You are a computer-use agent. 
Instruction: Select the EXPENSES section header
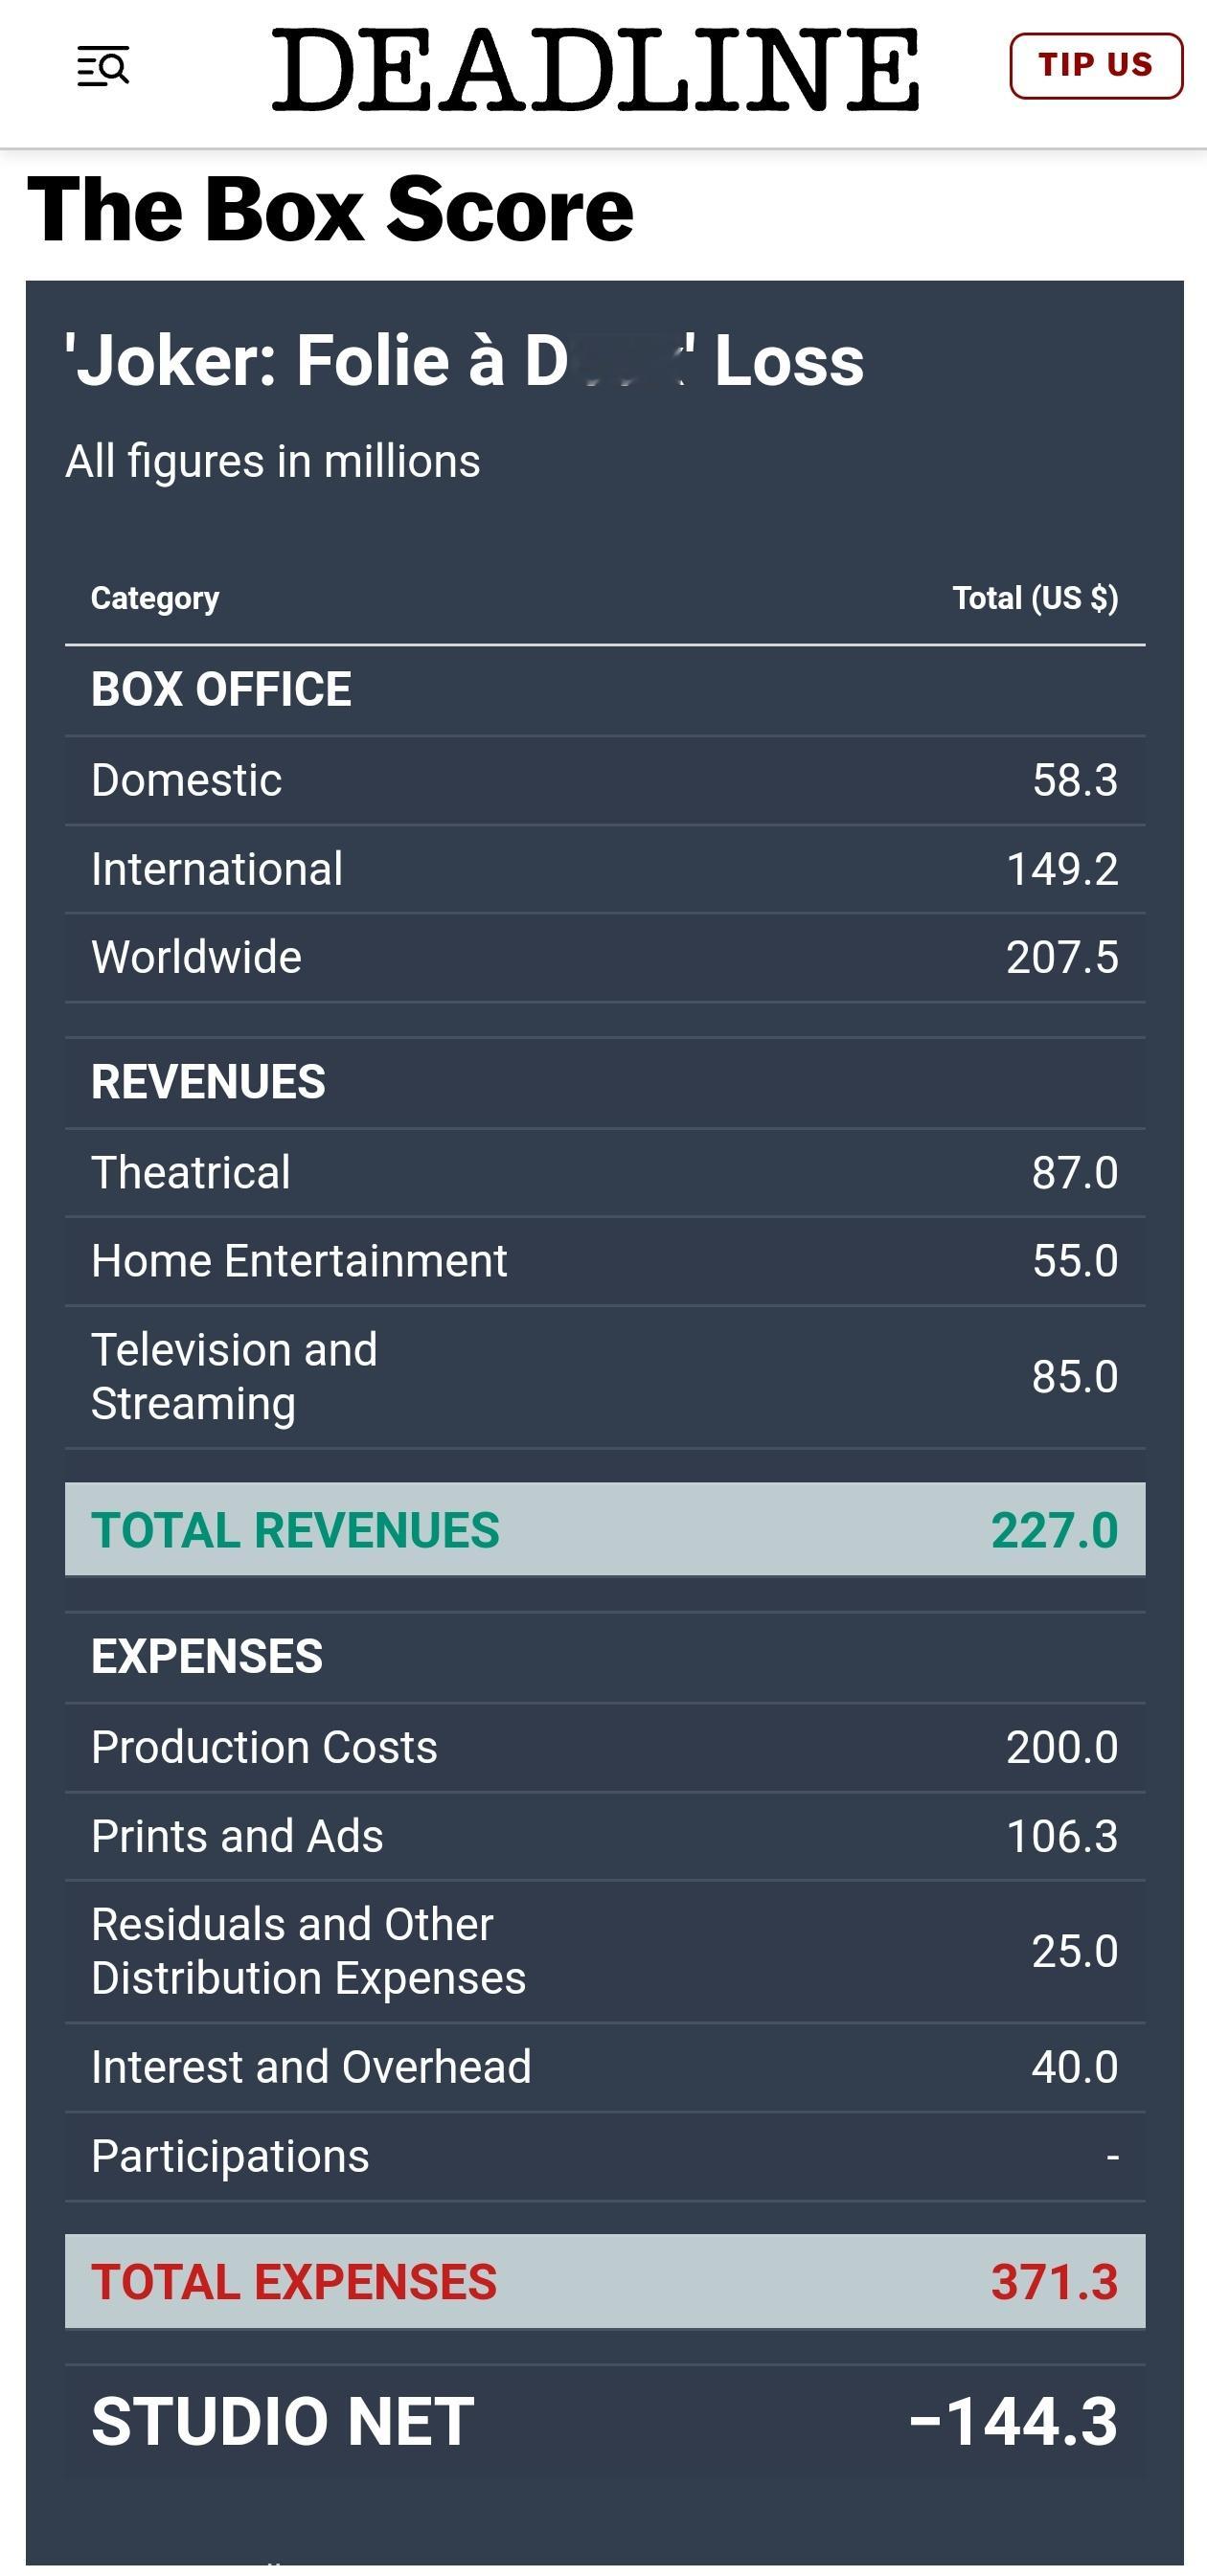[207, 1656]
